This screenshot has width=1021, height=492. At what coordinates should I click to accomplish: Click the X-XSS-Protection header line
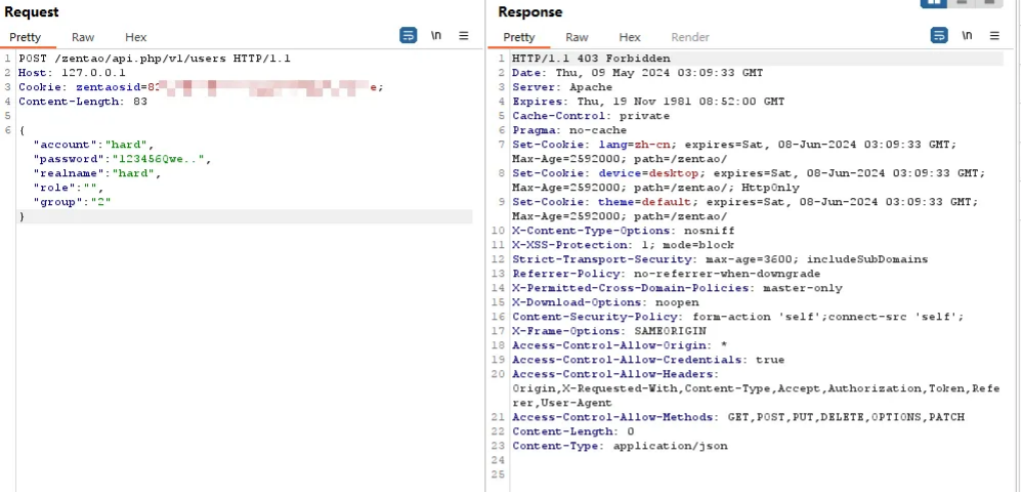click(x=623, y=245)
